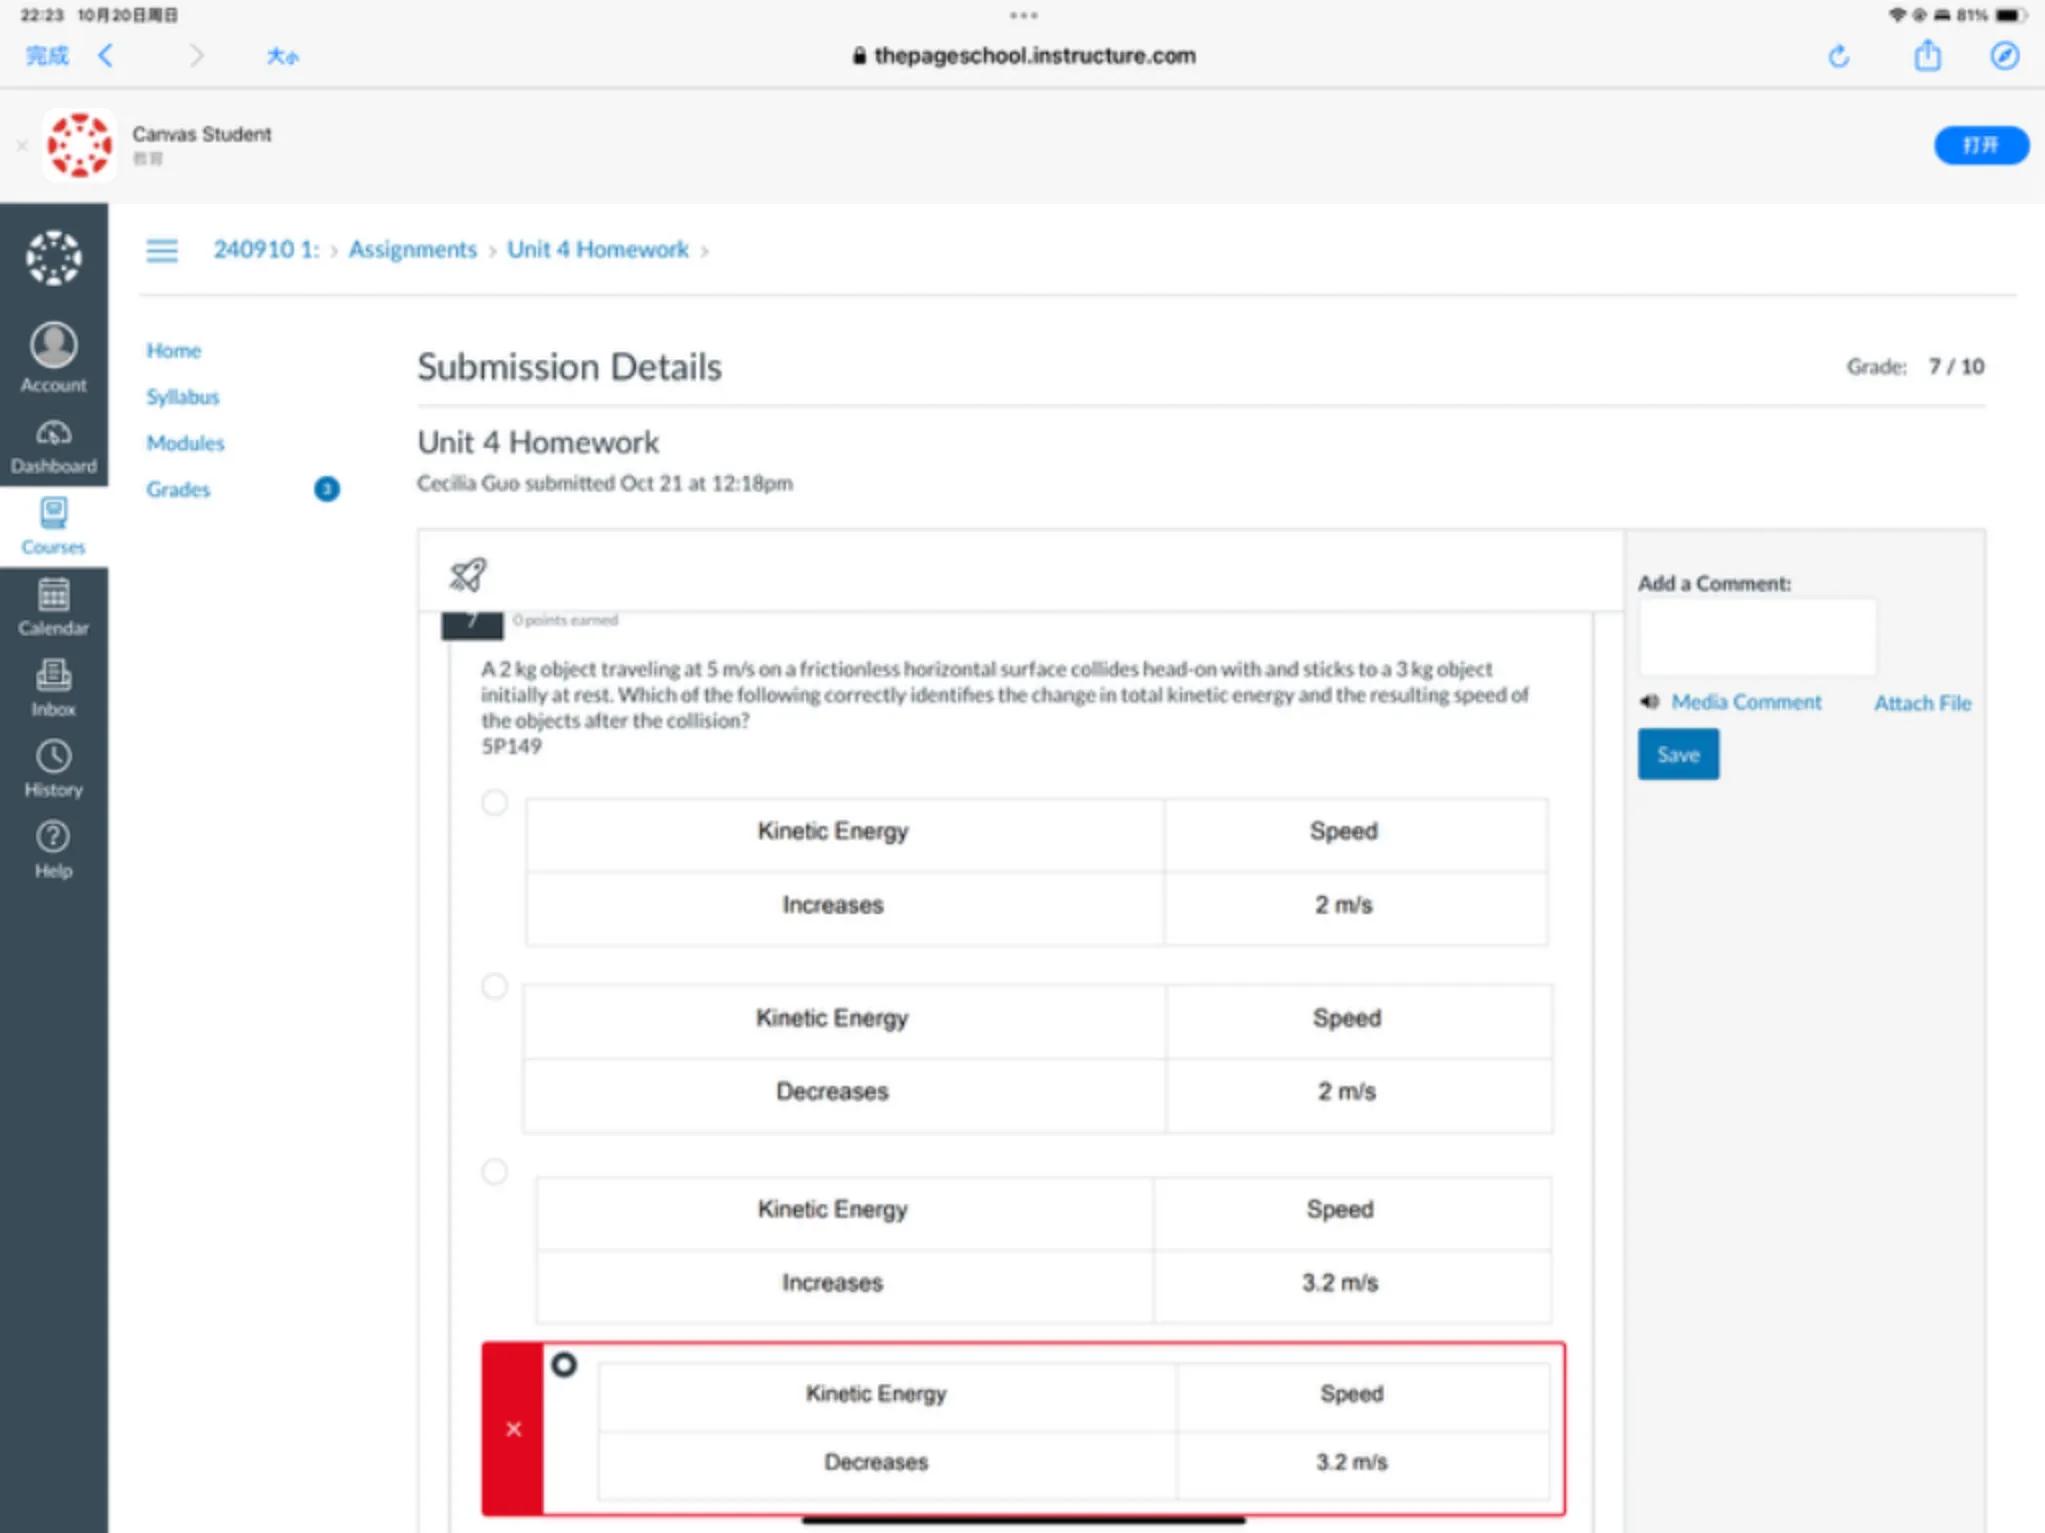
Task: Open the Grades course menu item
Action: point(178,489)
